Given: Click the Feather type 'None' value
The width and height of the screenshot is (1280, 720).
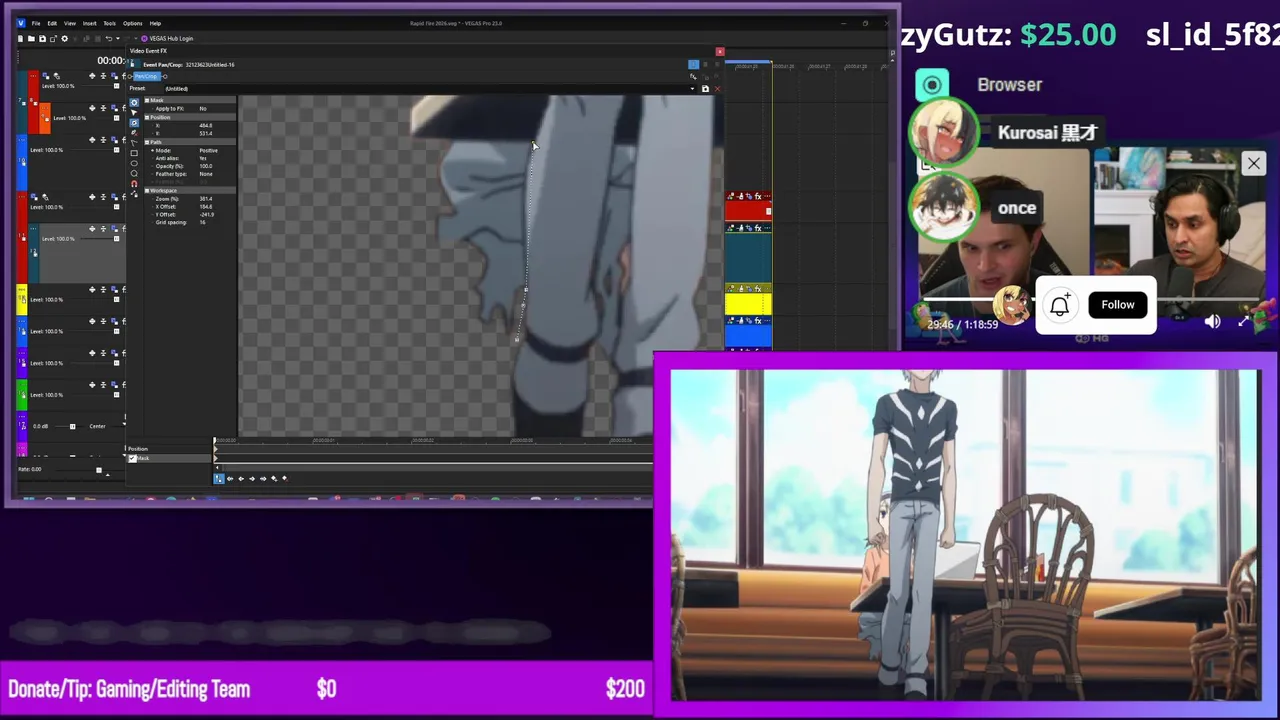Looking at the screenshot, I should 206,174.
